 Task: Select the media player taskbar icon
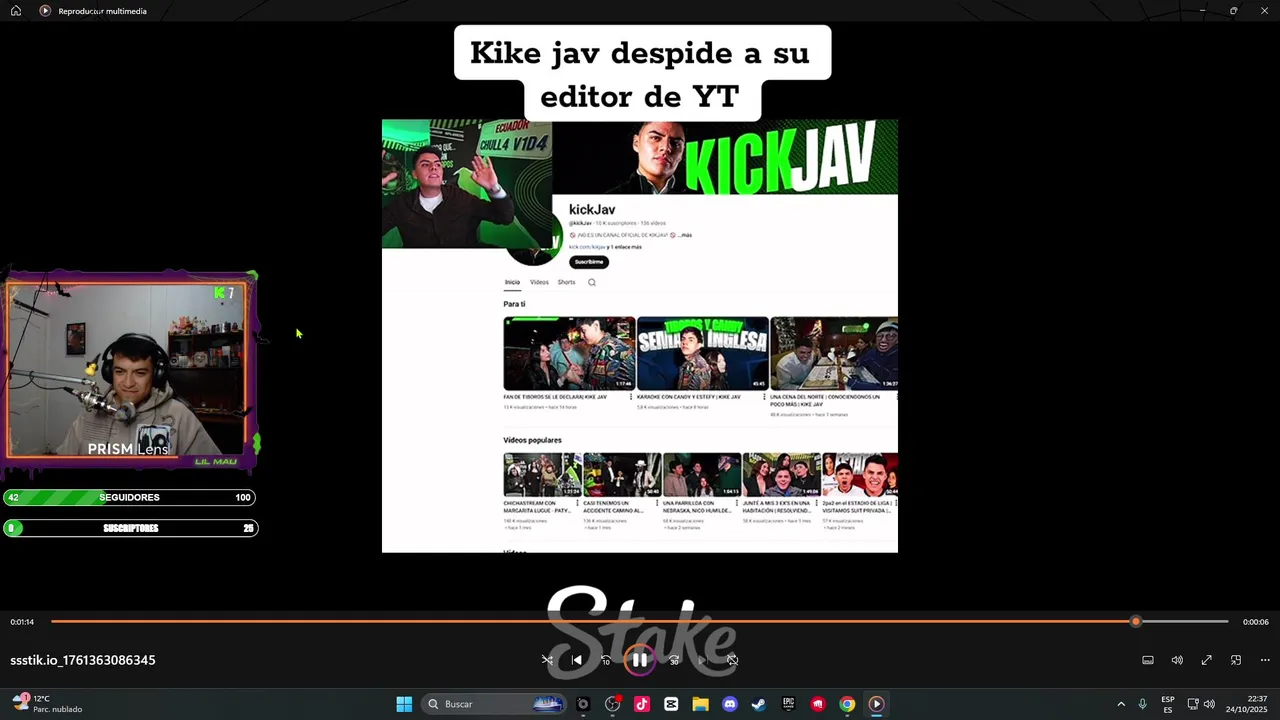(876, 704)
